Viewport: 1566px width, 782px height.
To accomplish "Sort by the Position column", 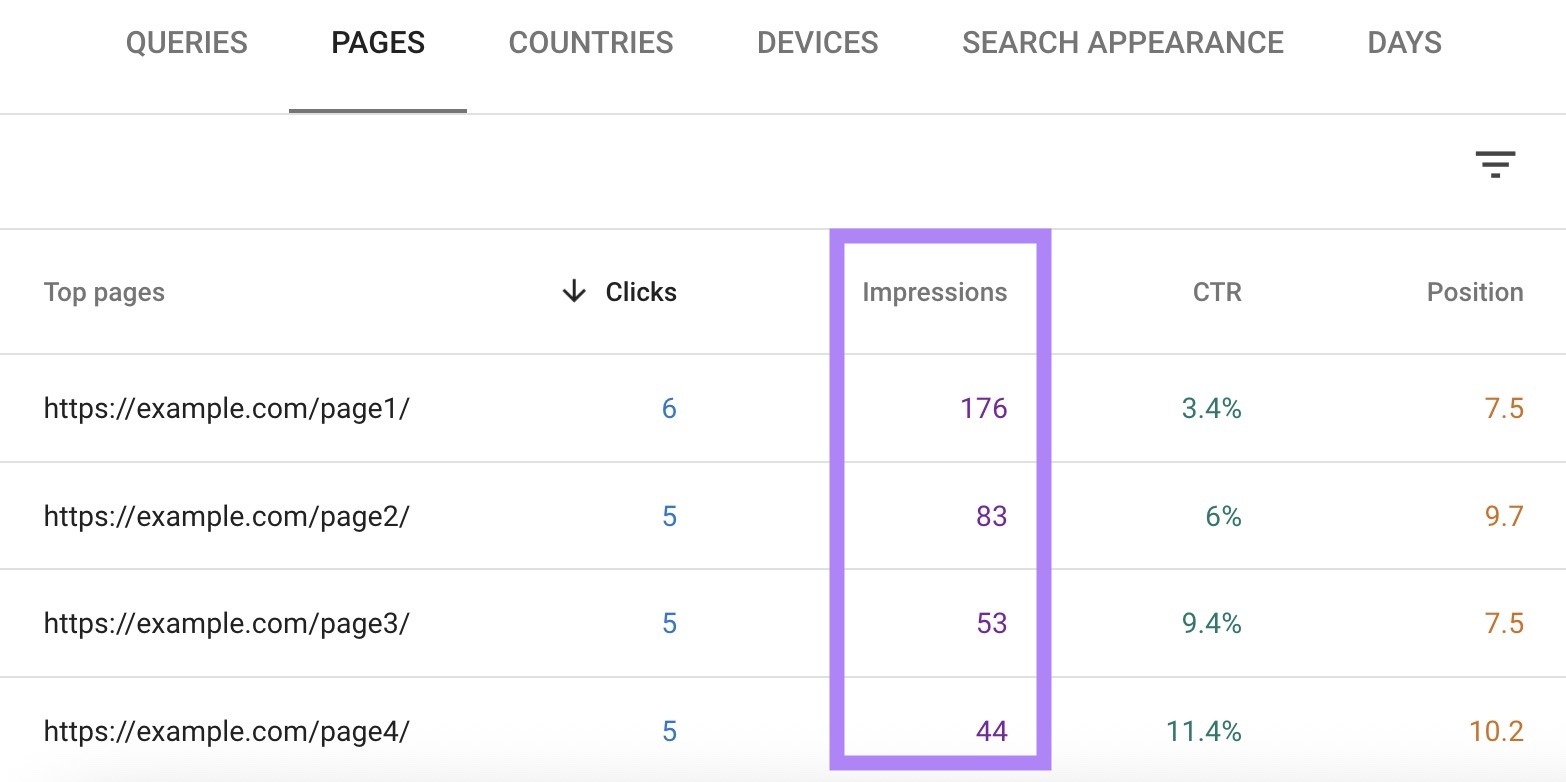I will pos(1475,292).
